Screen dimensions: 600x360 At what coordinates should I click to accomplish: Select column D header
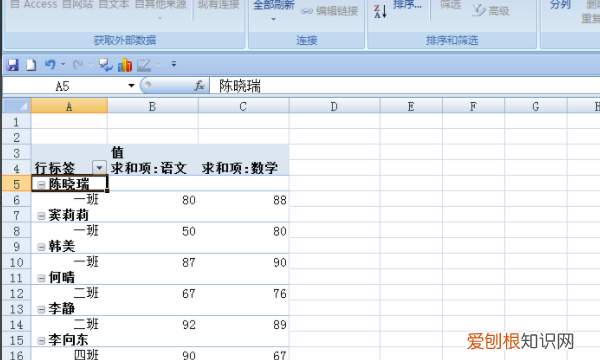pos(334,106)
